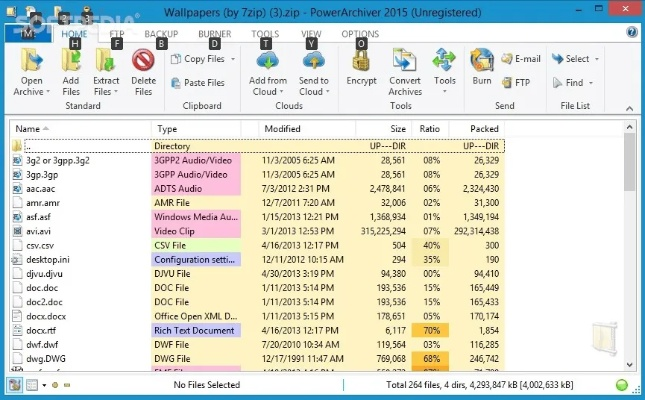
Task: Open the help icon in the ribbon corner
Action: (632, 33)
